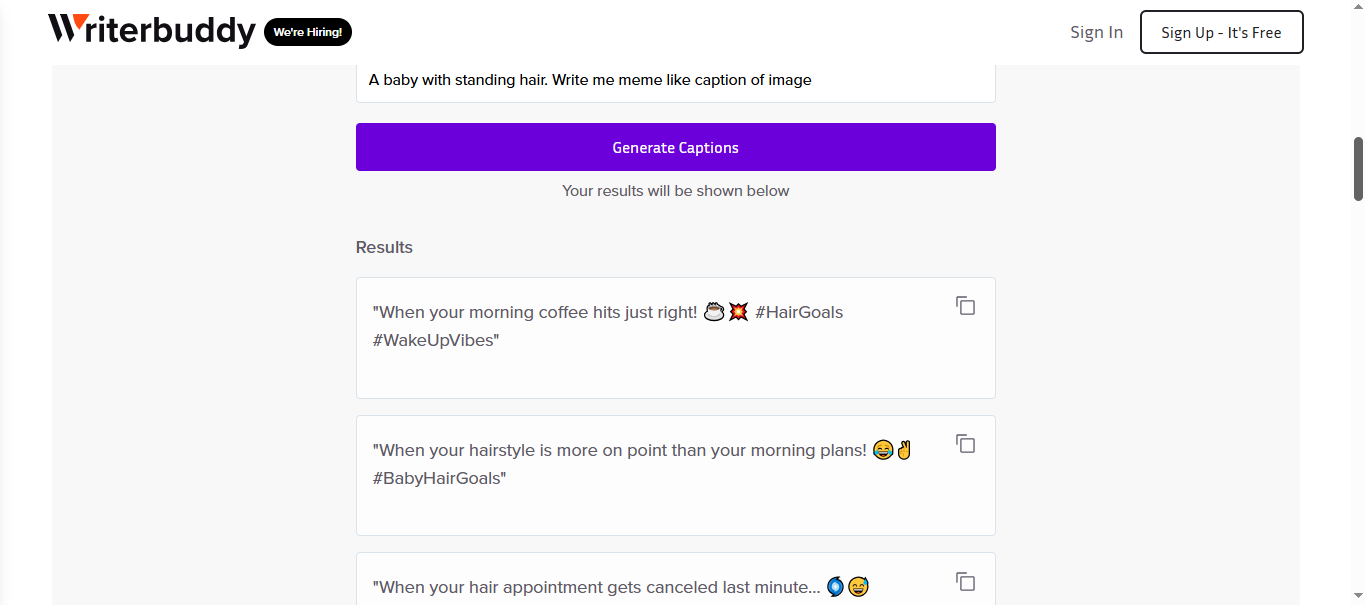Click the Results heading
Image resolution: width=1365 pixels, height=605 pixels.
(x=384, y=247)
